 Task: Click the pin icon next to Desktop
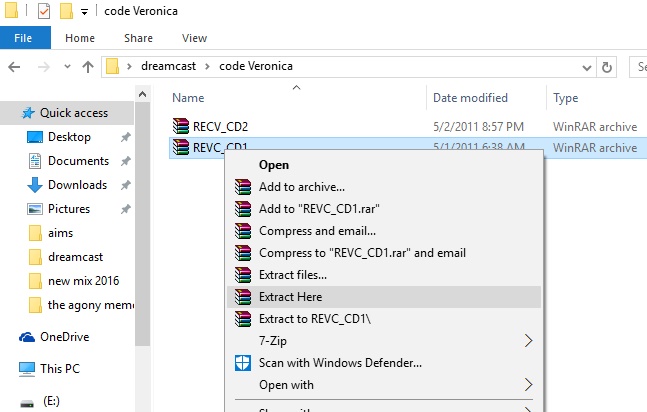(125, 137)
